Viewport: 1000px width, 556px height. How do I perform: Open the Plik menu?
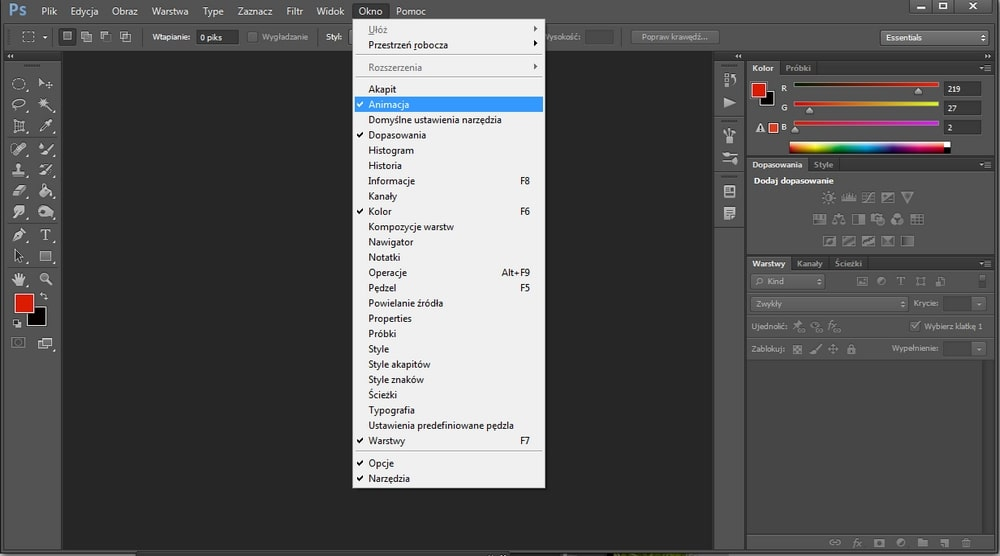[49, 11]
